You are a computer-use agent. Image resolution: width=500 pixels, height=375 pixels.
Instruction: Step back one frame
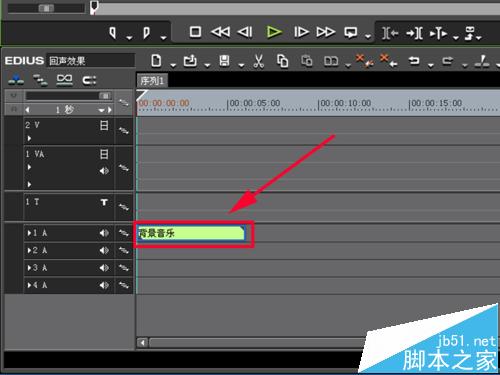pyautogui.click(x=245, y=32)
